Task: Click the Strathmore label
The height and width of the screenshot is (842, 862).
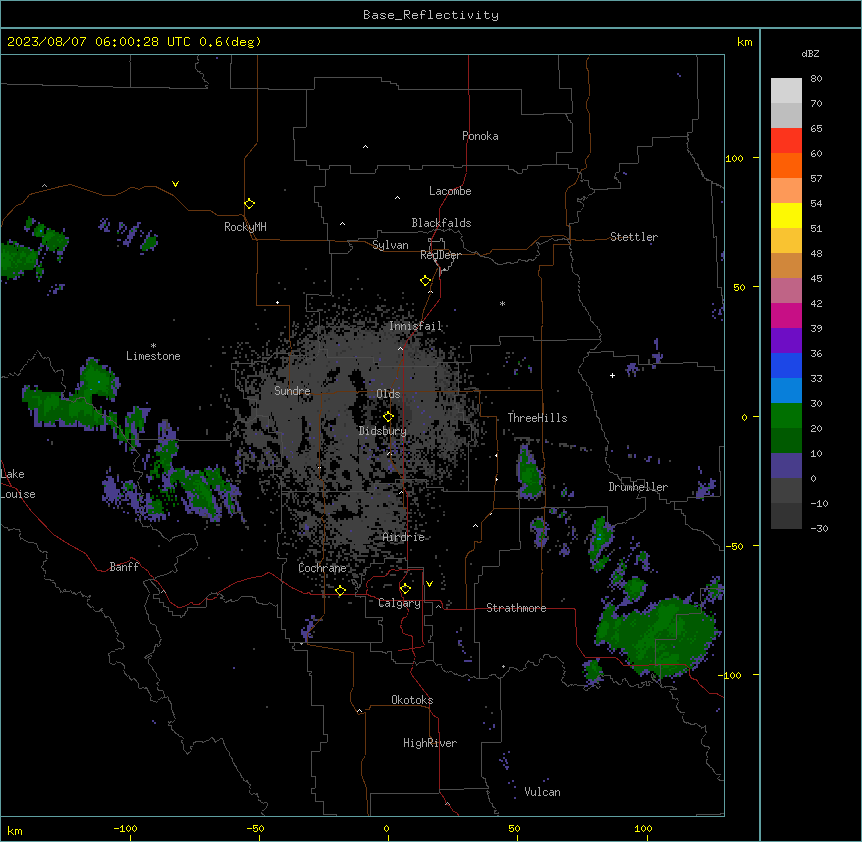Action: point(516,608)
